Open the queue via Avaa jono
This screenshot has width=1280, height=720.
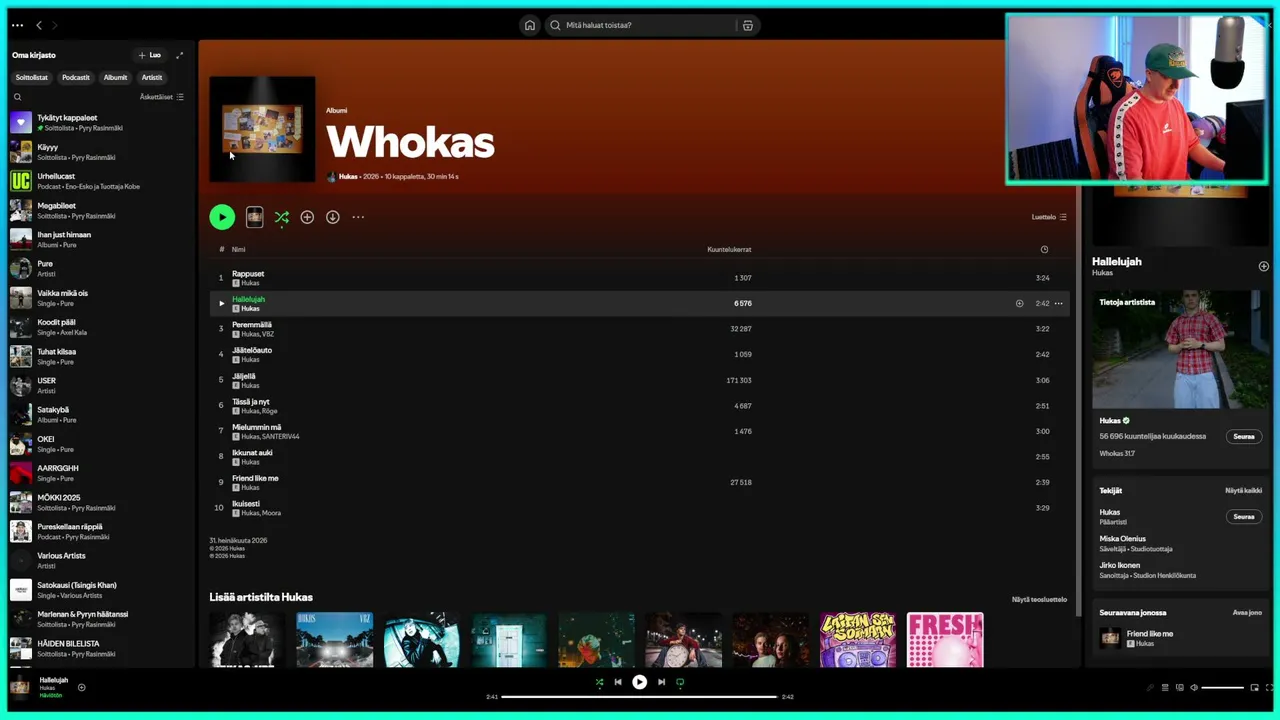1247,612
